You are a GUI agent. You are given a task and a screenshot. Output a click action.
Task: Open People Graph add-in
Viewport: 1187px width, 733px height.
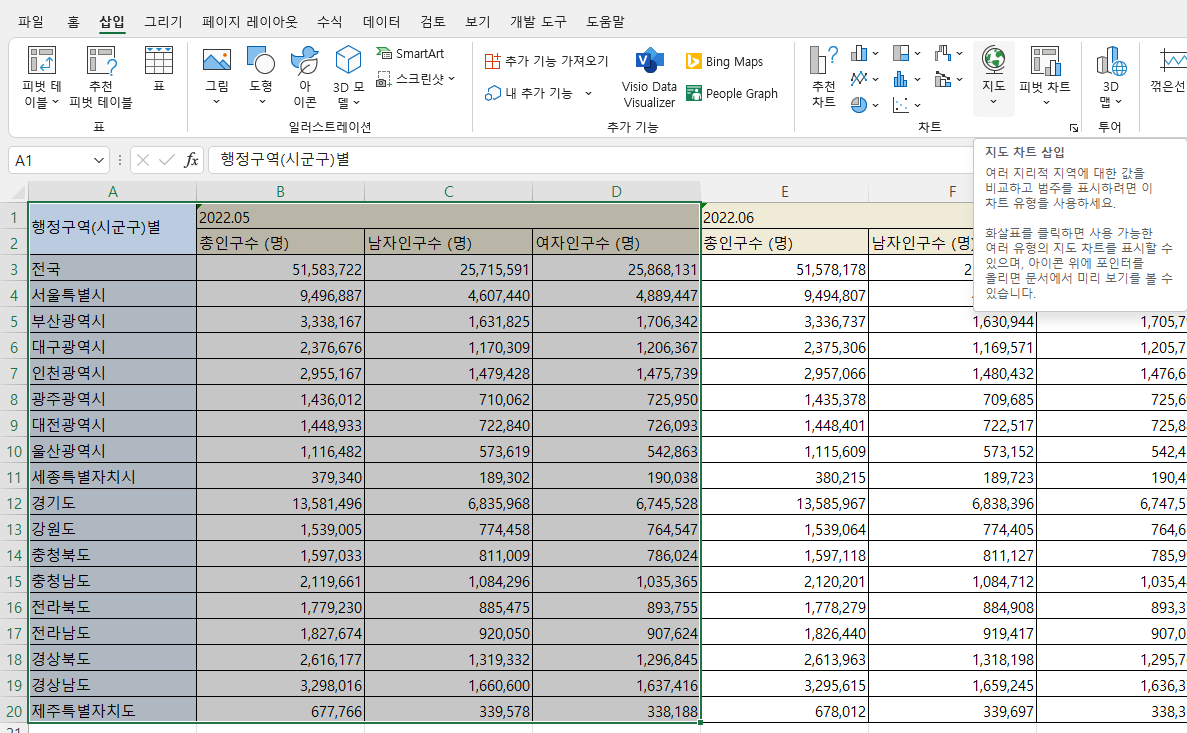[732, 93]
